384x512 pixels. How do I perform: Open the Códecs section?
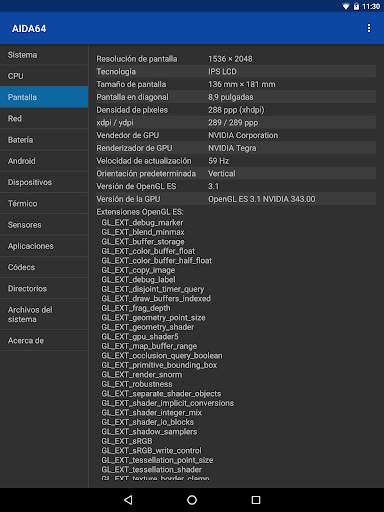pyautogui.click(x=44, y=267)
